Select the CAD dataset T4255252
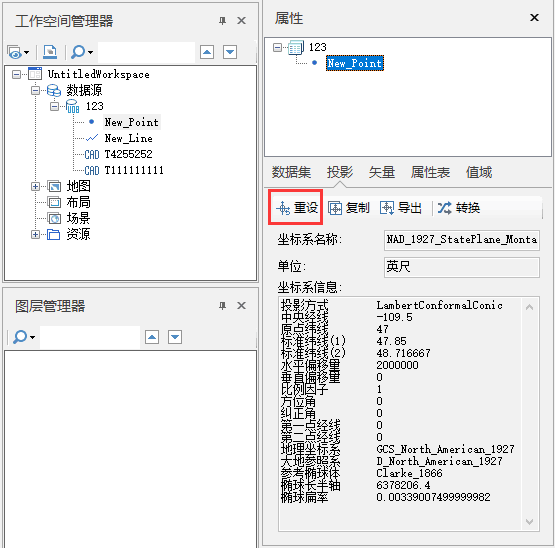 pos(128,154)
